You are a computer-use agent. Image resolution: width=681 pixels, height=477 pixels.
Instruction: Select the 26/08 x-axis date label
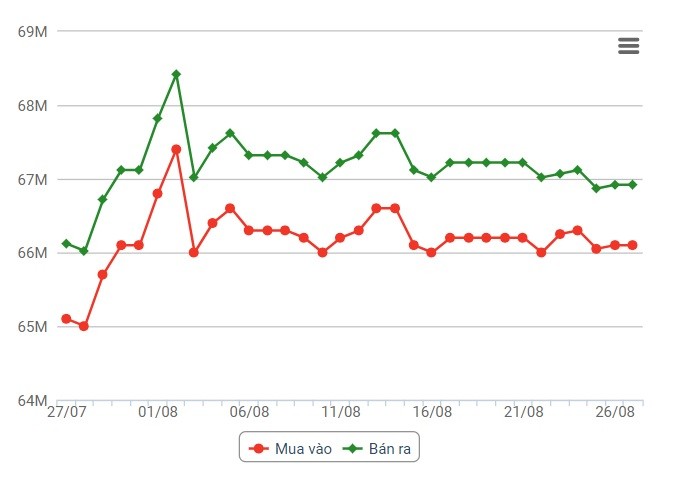coord(615,412)
